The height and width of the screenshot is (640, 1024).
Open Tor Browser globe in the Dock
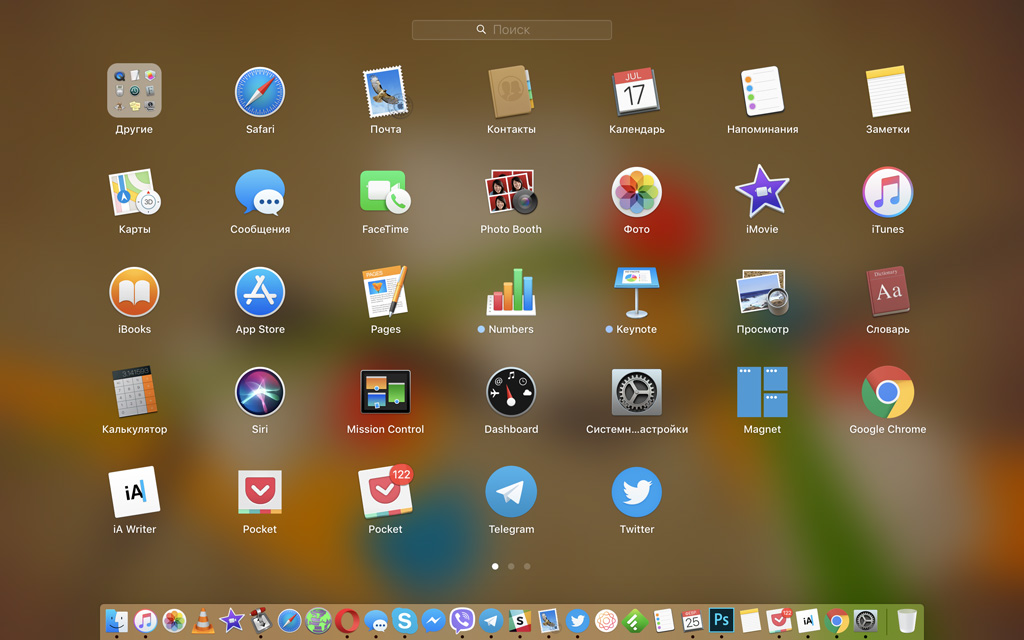pos(318,620)
